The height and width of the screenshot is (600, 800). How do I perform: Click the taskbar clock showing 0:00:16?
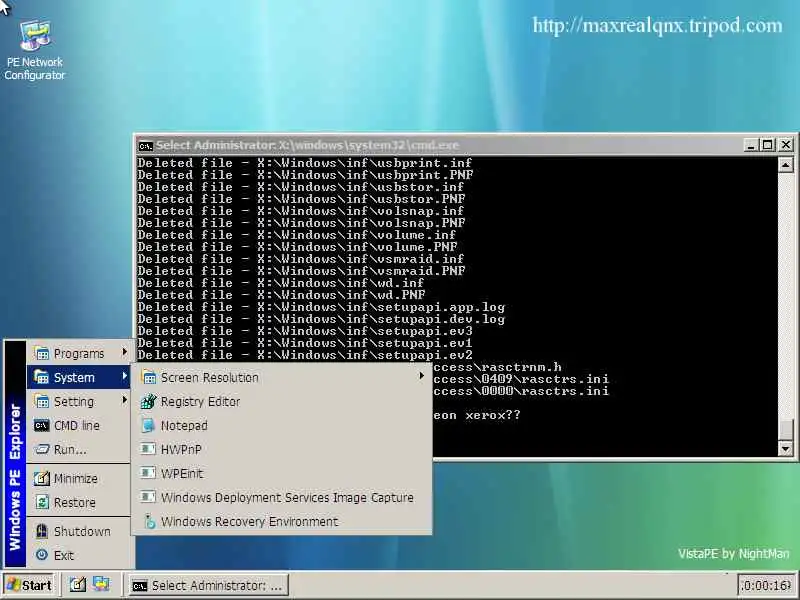tap(767, 585)
